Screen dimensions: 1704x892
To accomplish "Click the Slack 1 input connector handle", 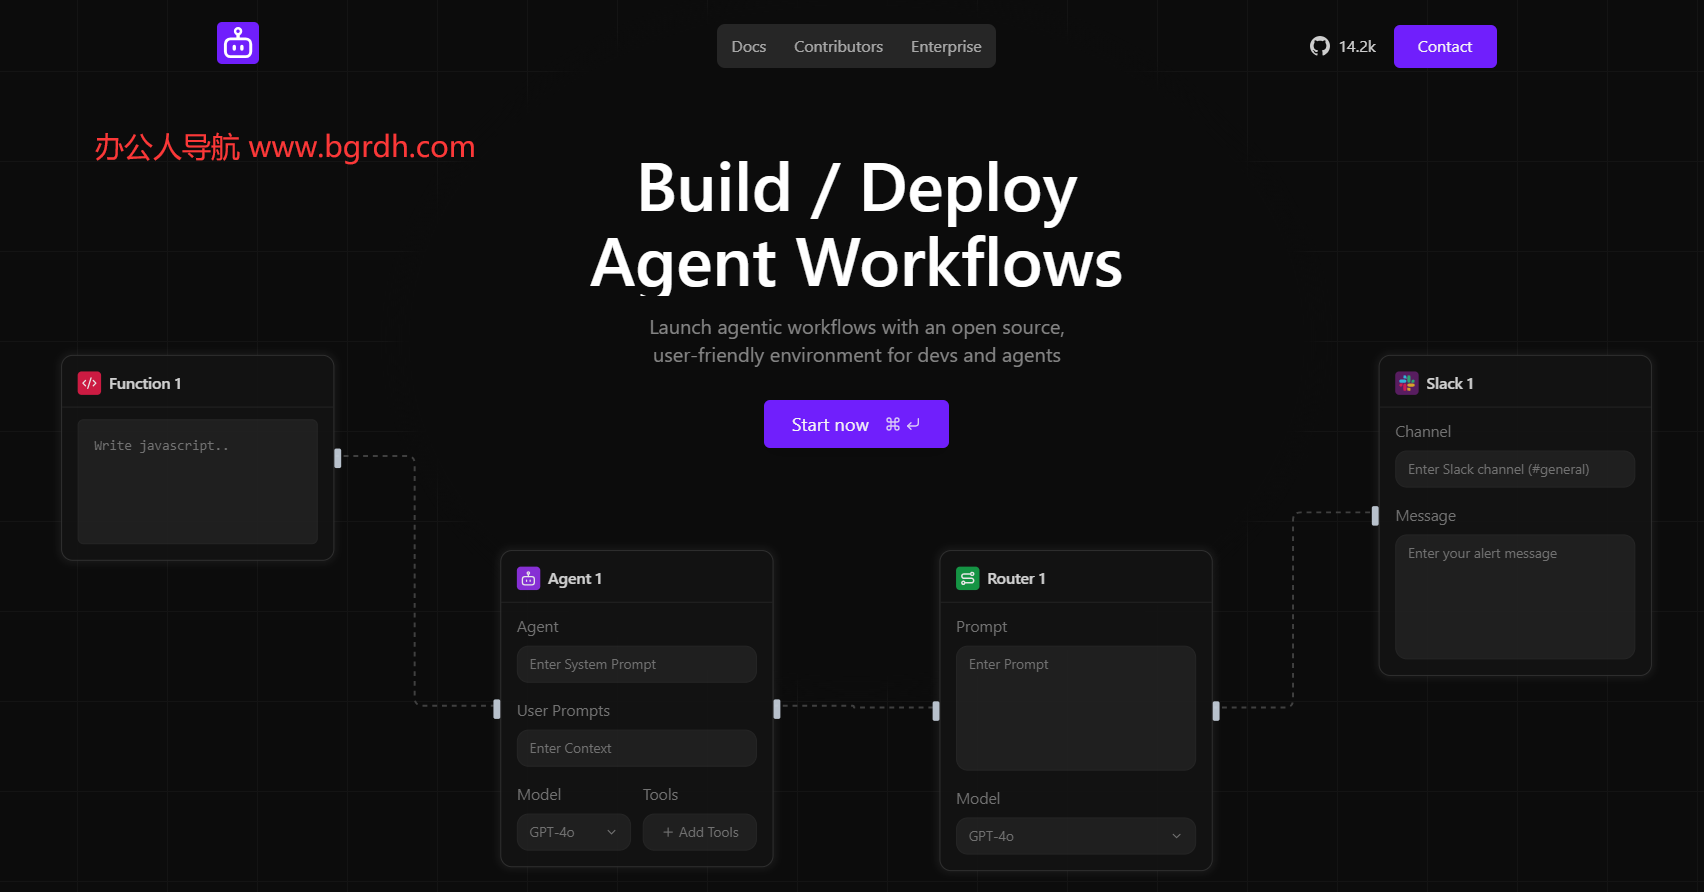I will (x=1375, y=515).
